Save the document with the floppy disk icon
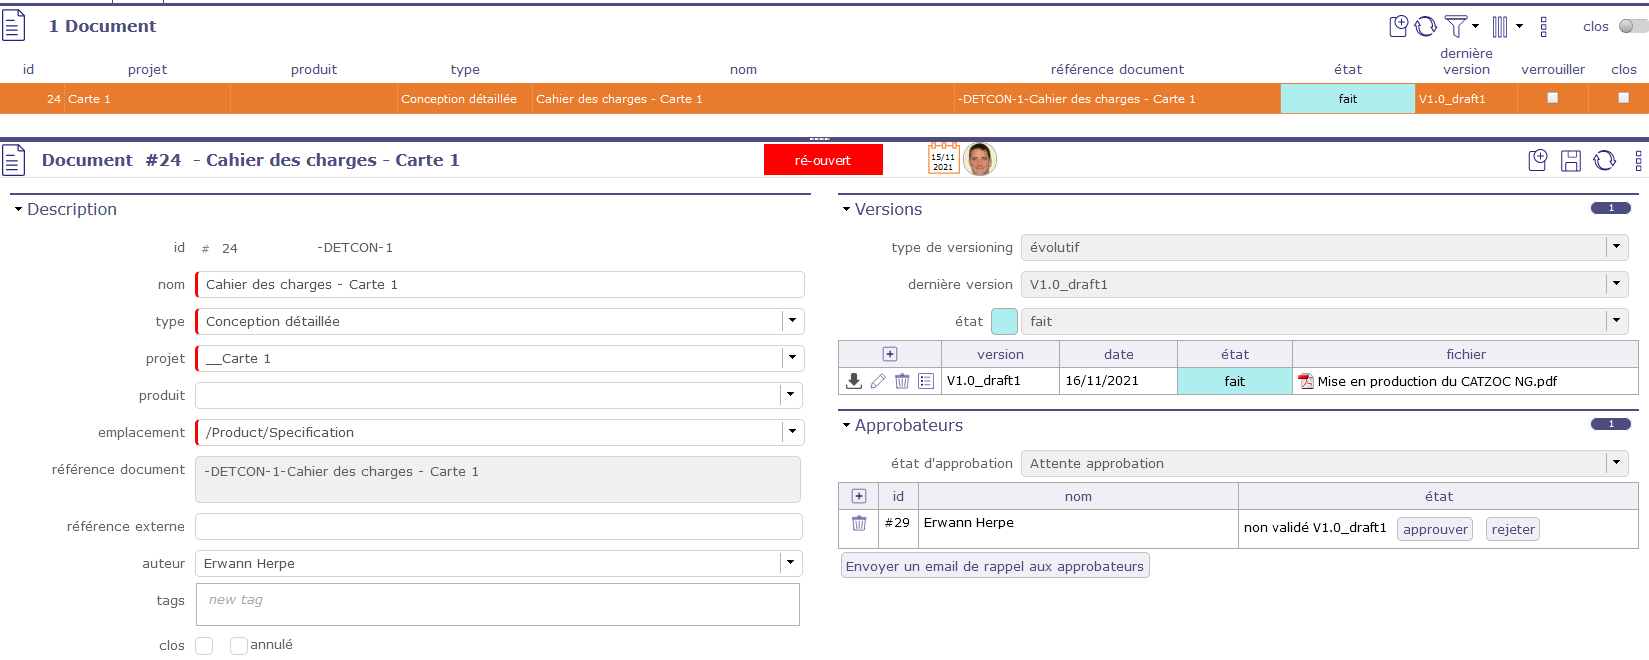This screenshot has height=660, width=1649. click(1571, 160)
